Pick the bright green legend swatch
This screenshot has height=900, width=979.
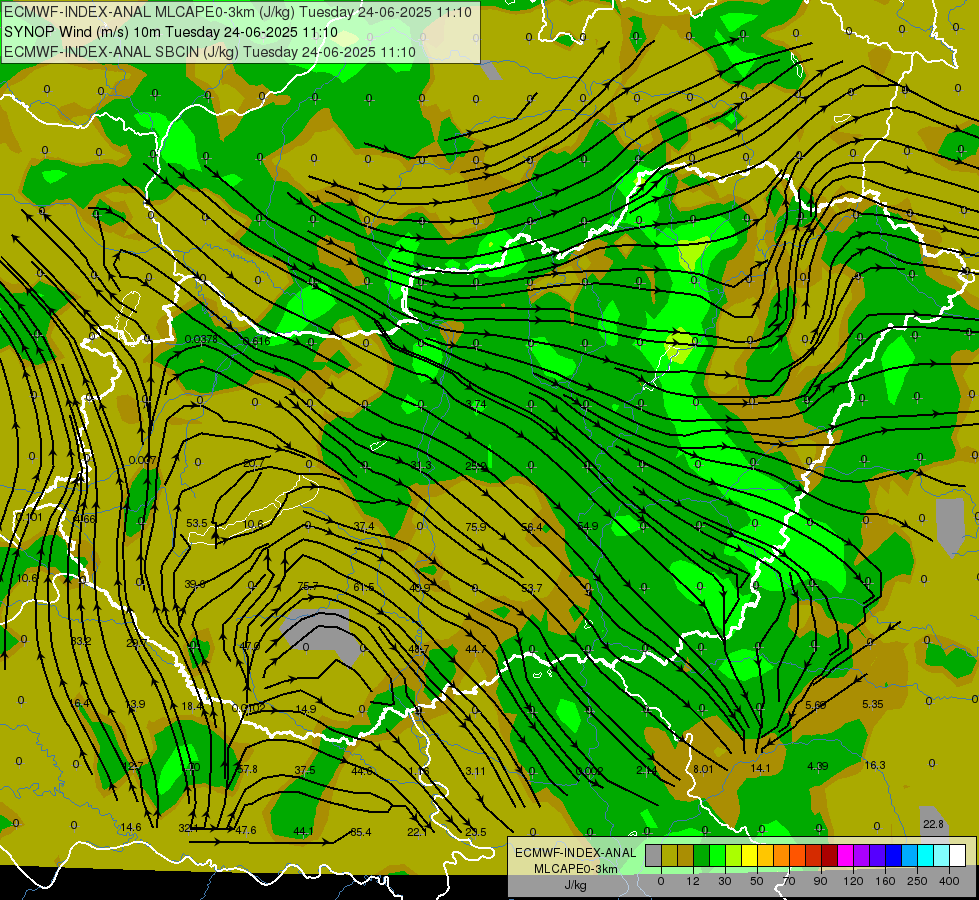click(717, 856)
